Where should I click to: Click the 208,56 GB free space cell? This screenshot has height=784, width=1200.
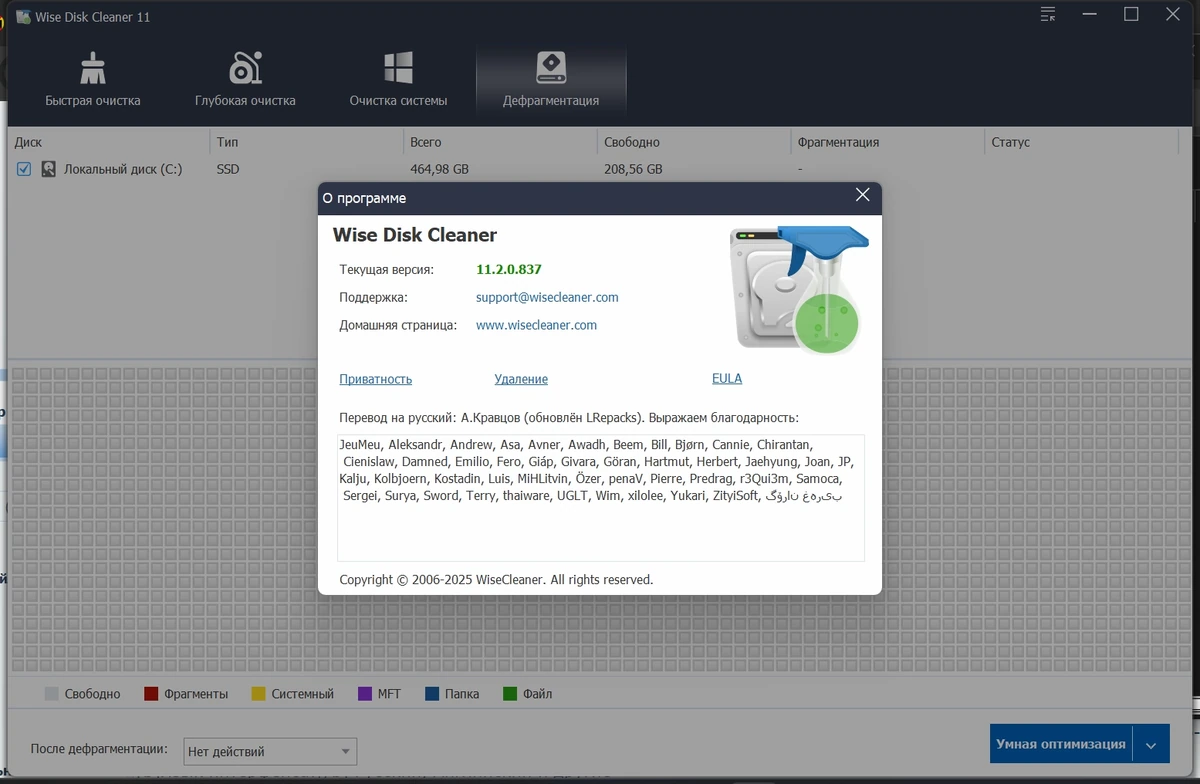633,169
